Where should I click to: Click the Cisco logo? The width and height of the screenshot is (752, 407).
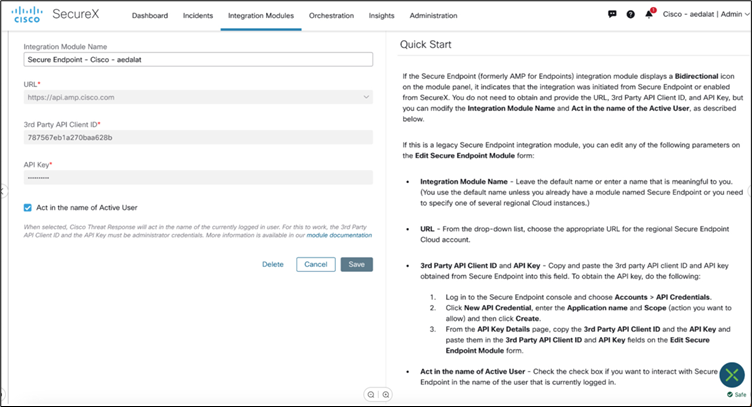[x=27, y=15]
